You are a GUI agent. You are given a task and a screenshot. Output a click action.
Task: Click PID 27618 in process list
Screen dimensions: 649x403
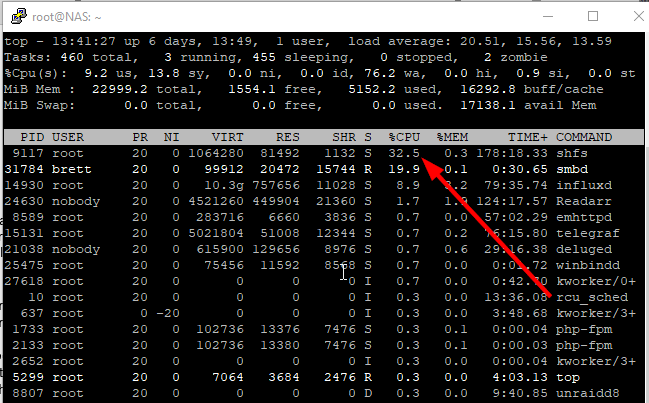point(24,281)
